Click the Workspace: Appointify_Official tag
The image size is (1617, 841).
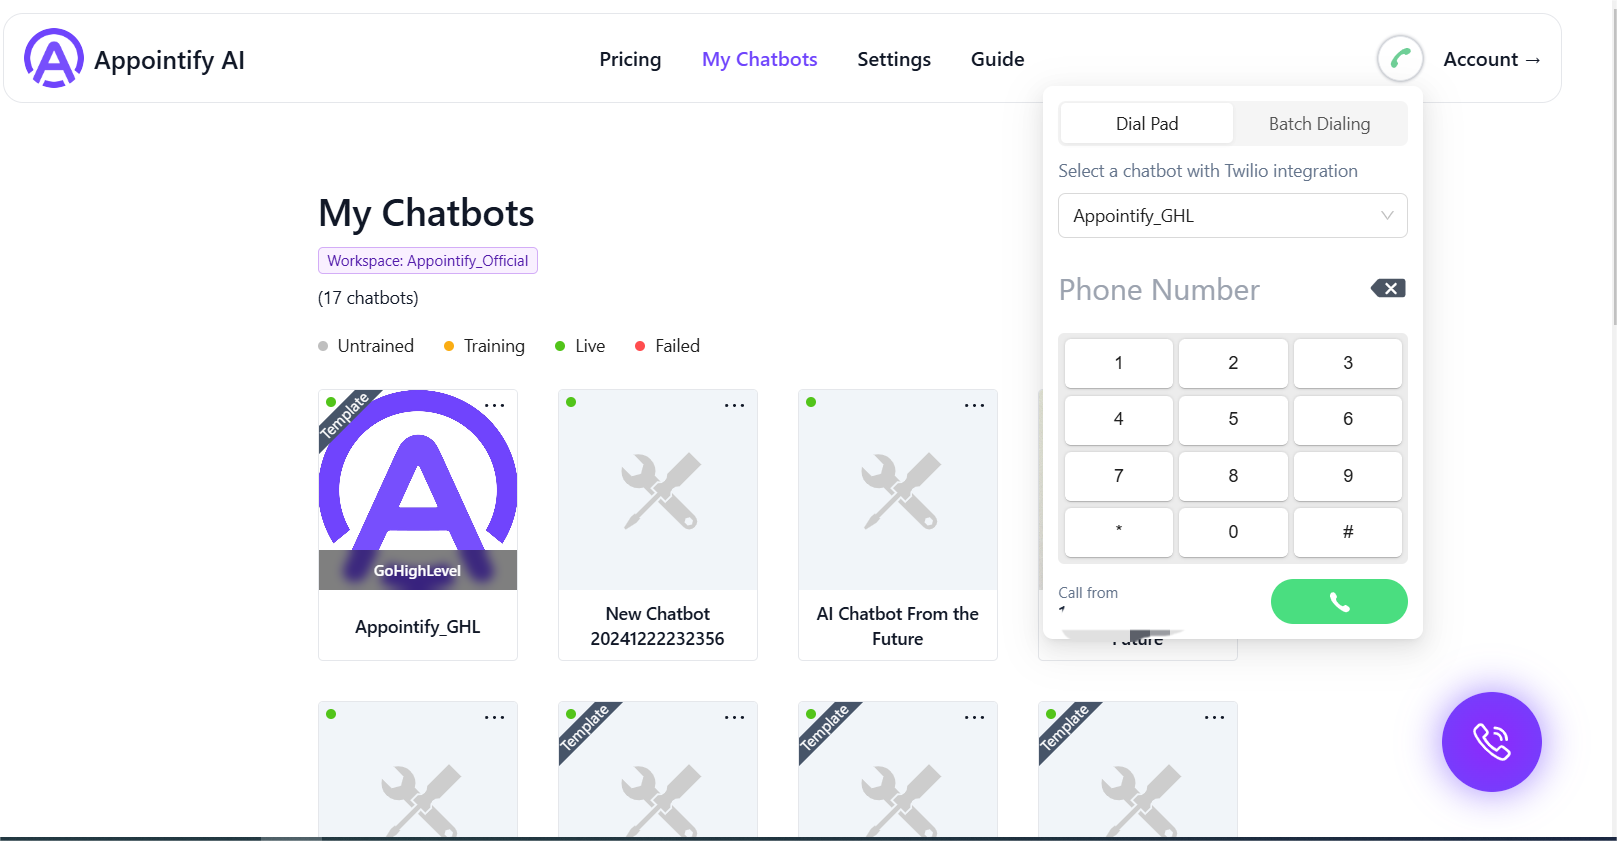click(x=428, y=261)
